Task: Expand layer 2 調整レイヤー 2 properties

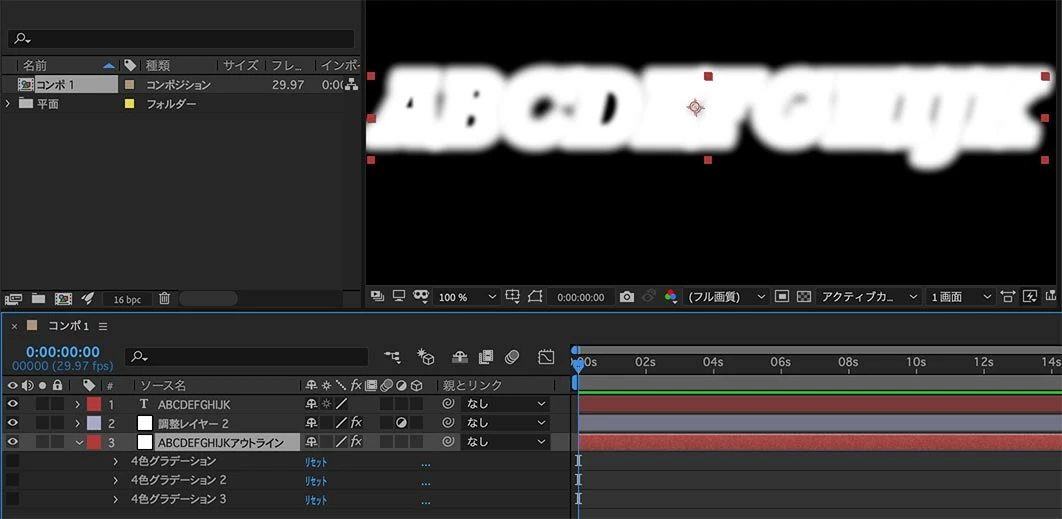Action: pos(77,423)
